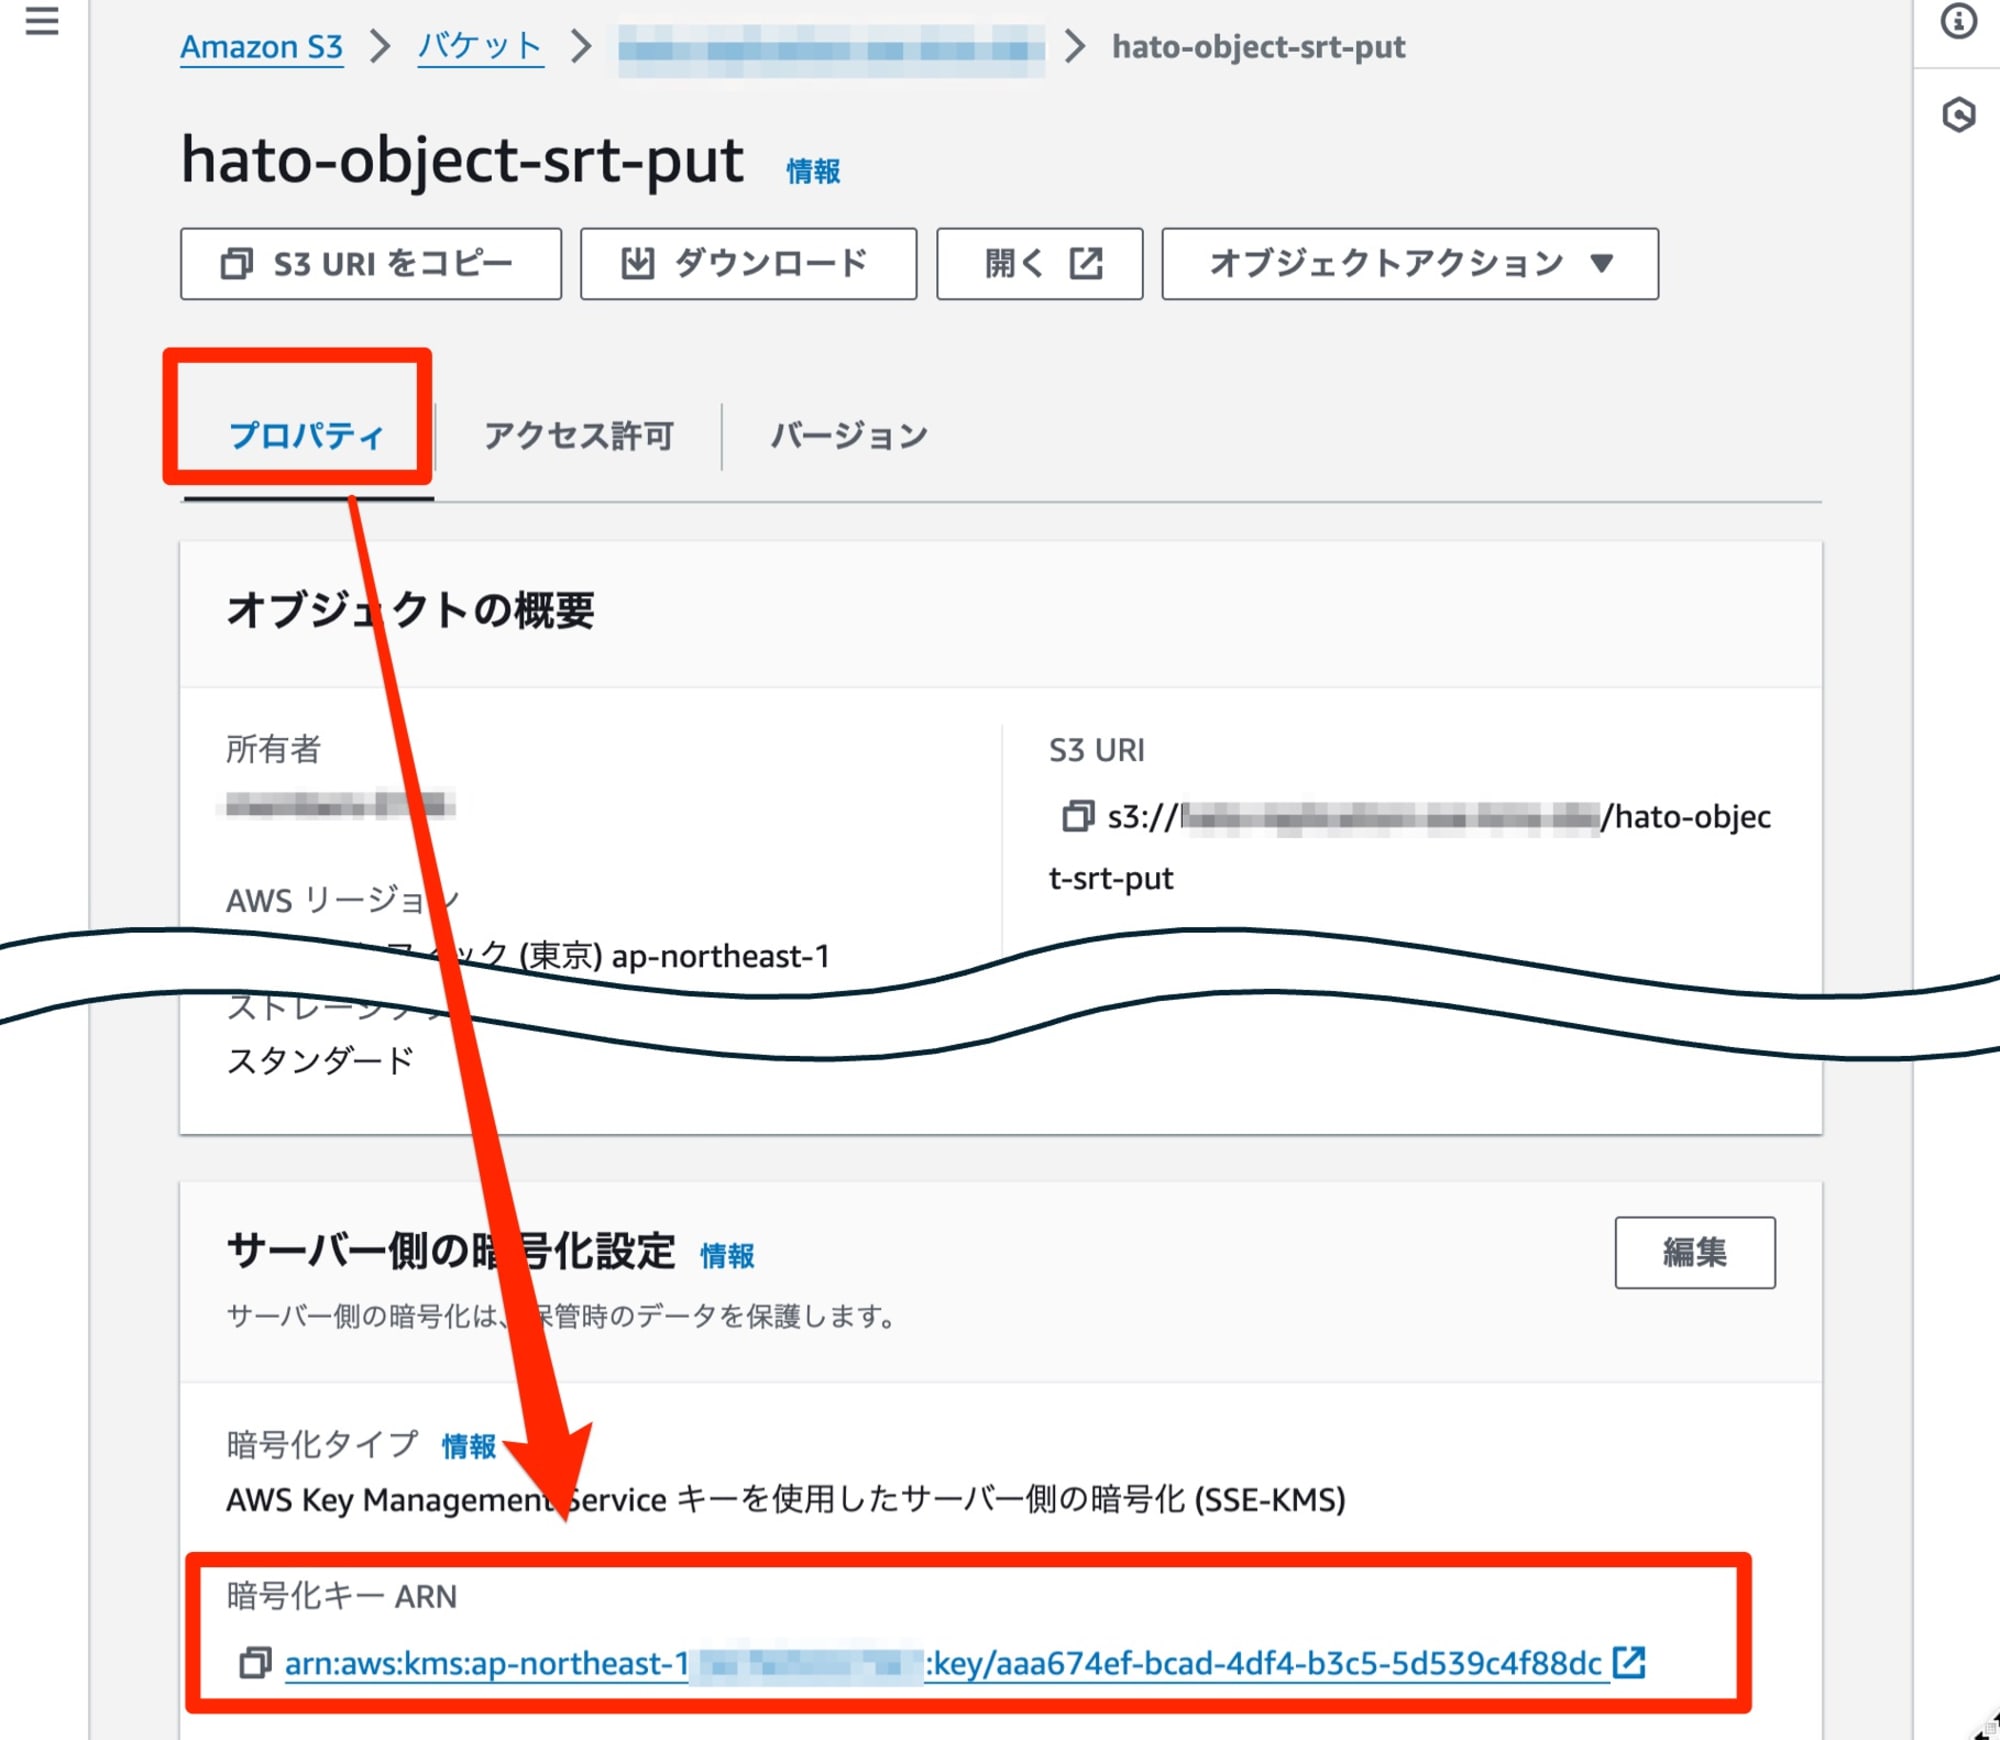The image size is (2000, 1740).
Task: Click the S3 URI をコピー button
Action: point(371,264)
